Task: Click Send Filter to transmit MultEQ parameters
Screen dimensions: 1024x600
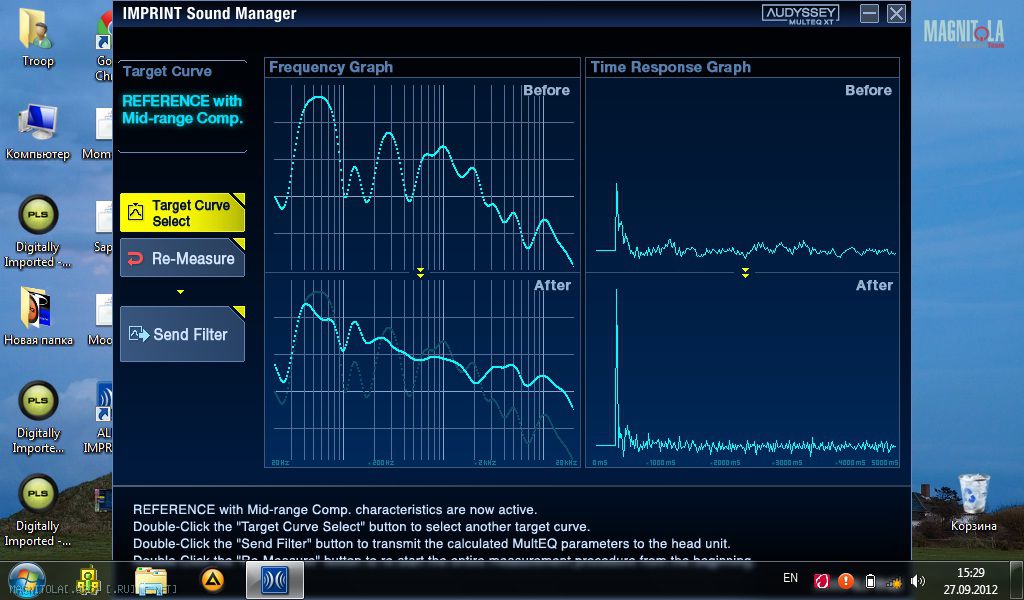Action: tap(182, 334)
